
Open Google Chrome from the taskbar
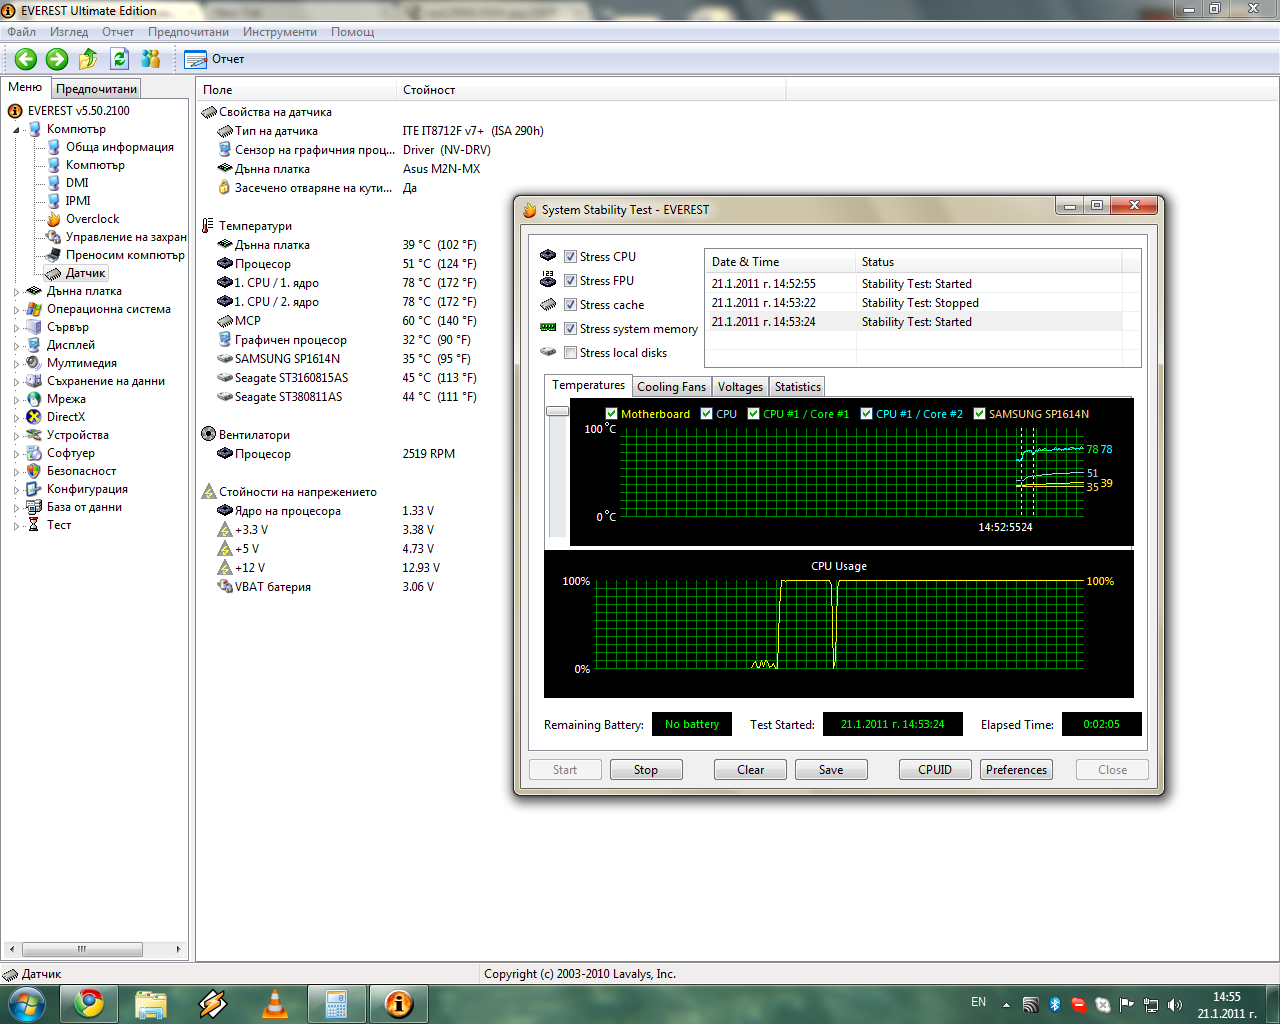(x=89, y=1003)
